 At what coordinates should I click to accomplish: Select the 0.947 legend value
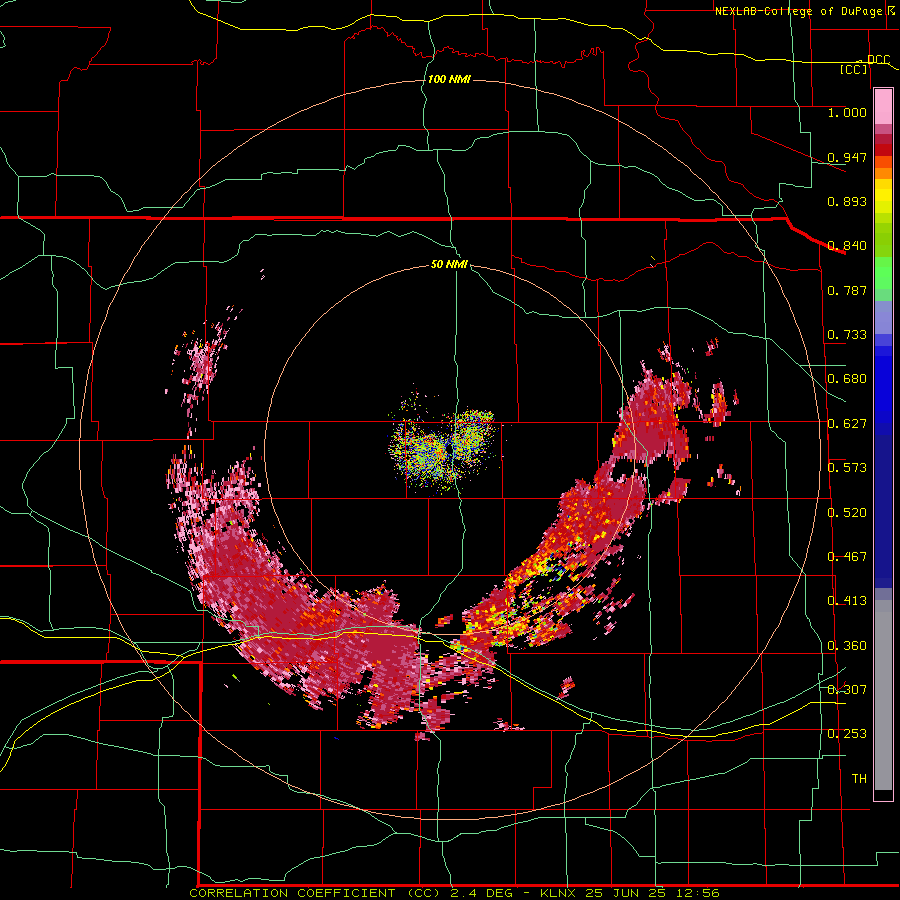point(847,157)
